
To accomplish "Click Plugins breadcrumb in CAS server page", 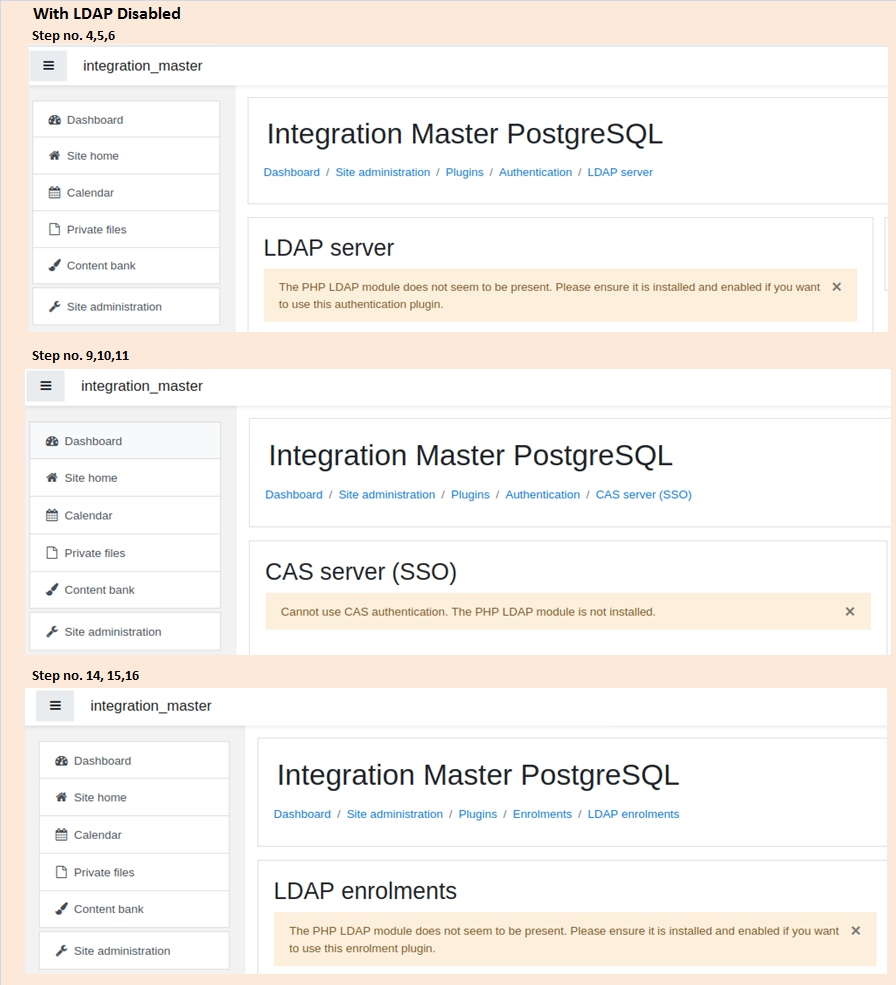I will click(470, 494).
